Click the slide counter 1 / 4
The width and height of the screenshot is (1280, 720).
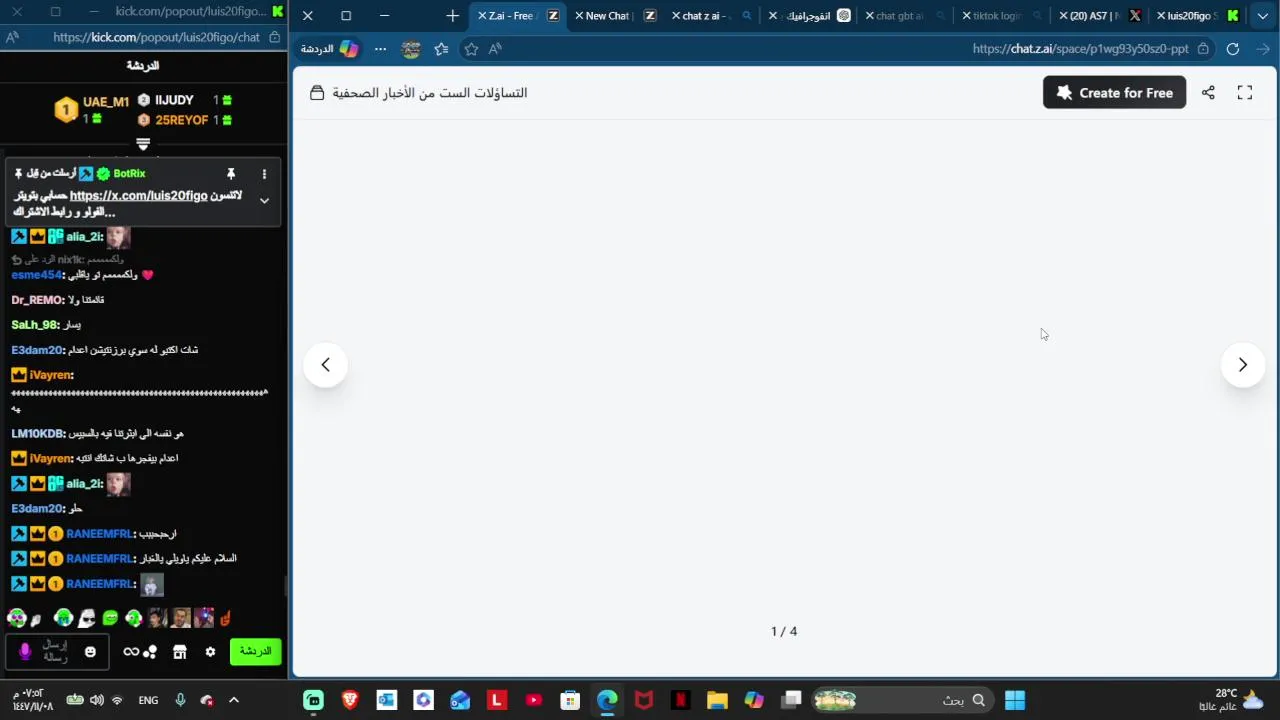(x=784, y=631)
